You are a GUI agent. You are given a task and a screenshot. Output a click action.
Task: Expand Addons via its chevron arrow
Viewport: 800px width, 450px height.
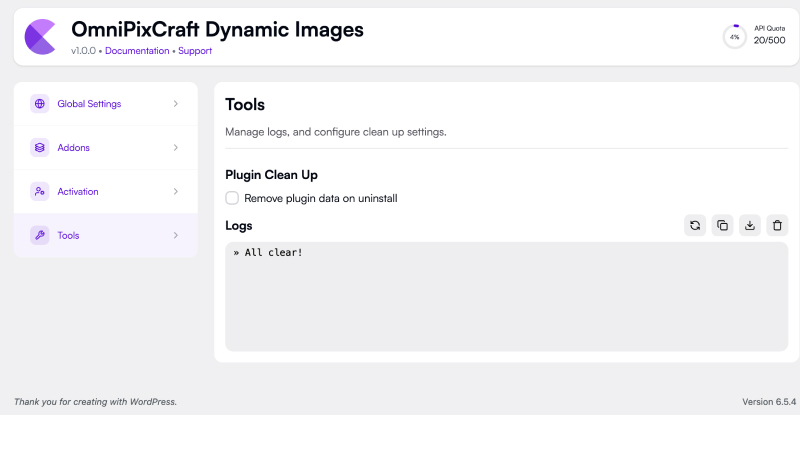pyautogui.click(x=176, y=147)
